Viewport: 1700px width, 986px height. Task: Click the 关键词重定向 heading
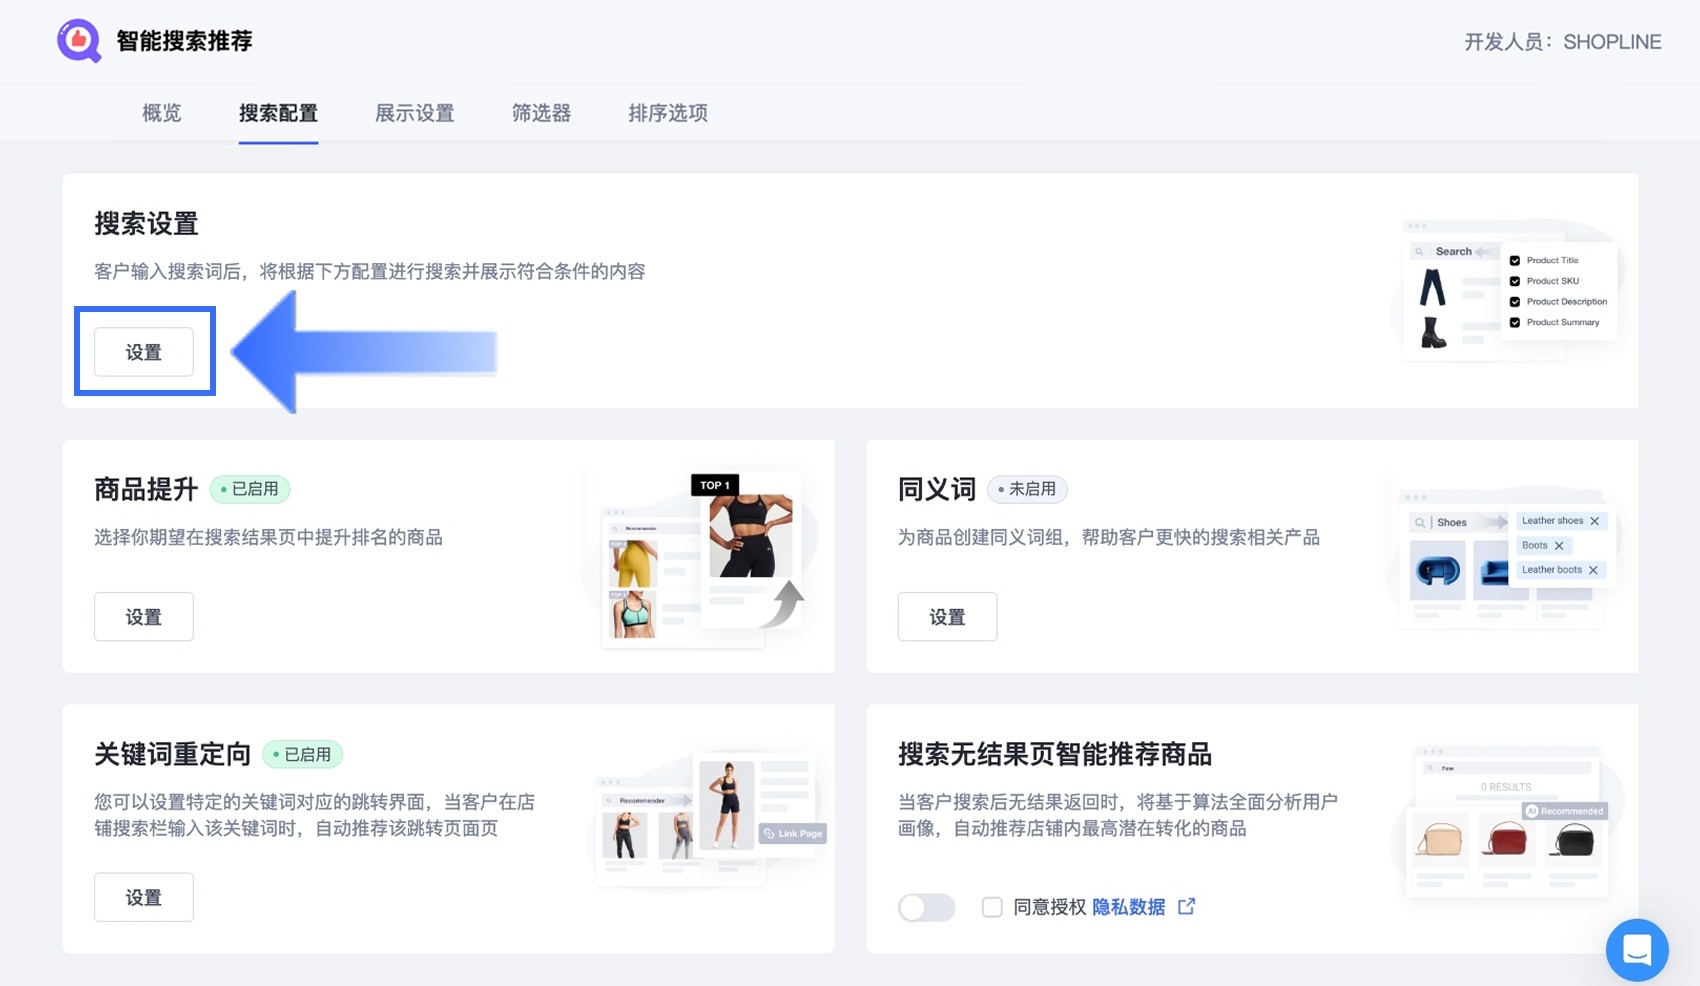(x=172, y=754)
